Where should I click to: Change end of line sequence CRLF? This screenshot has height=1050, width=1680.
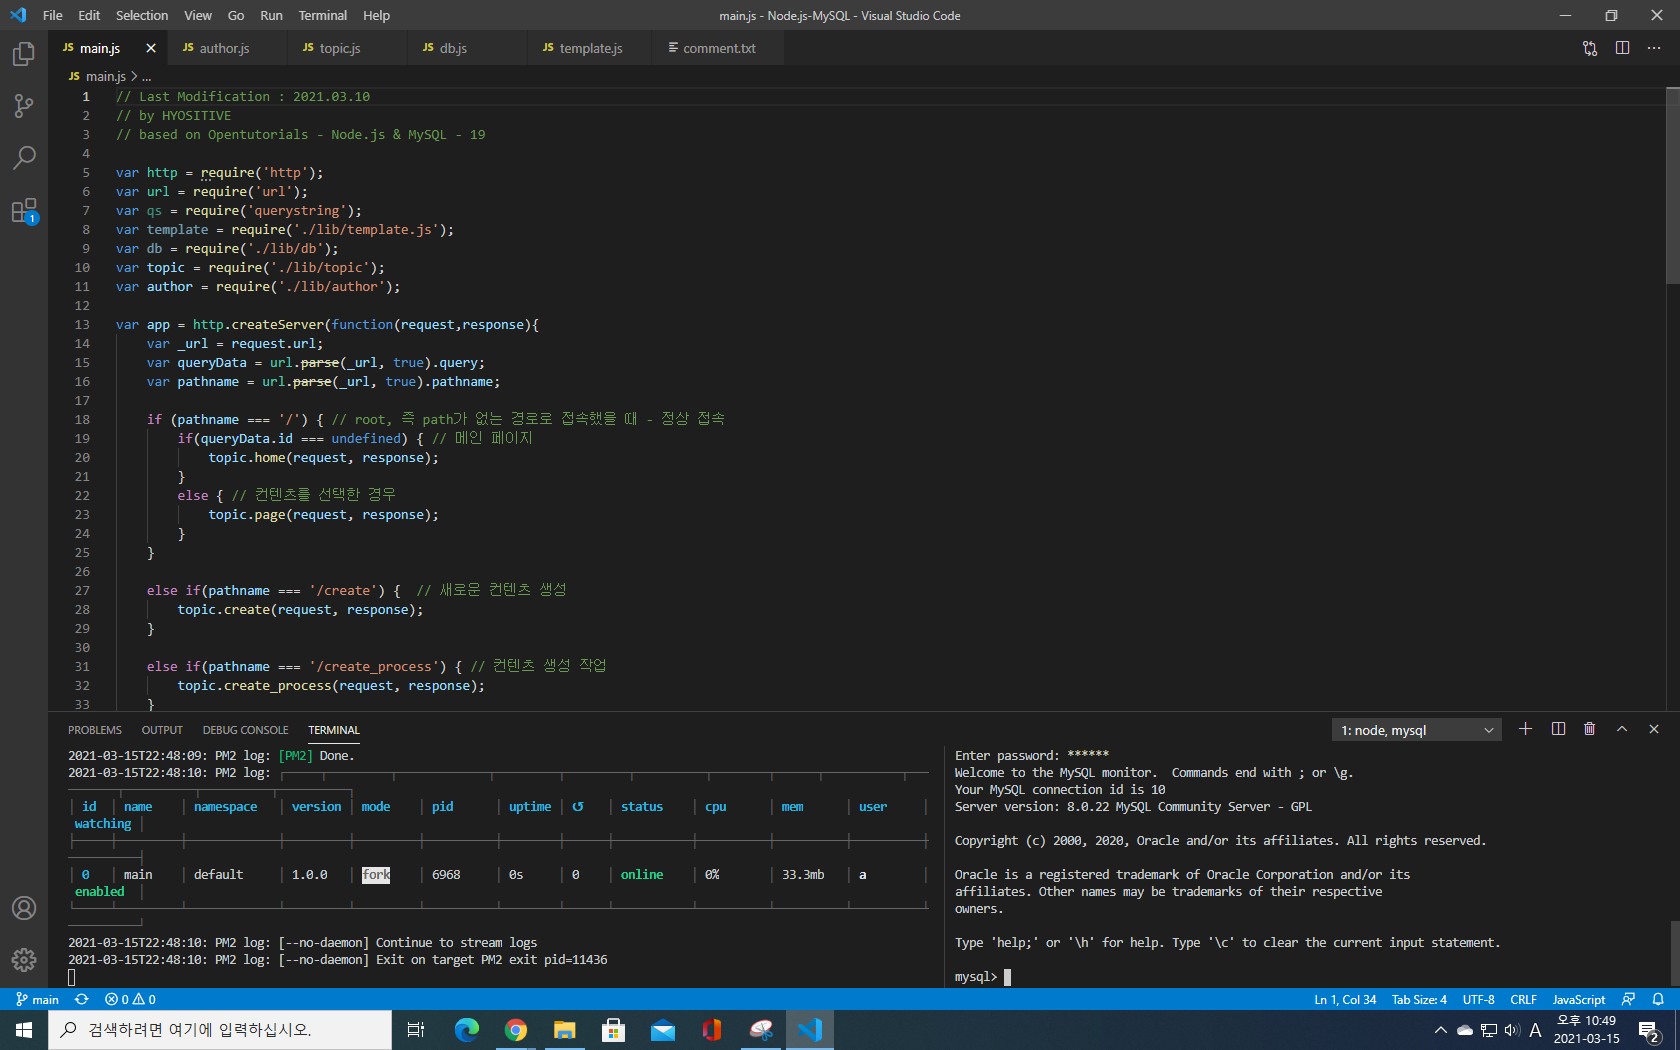pos(1523,999)
